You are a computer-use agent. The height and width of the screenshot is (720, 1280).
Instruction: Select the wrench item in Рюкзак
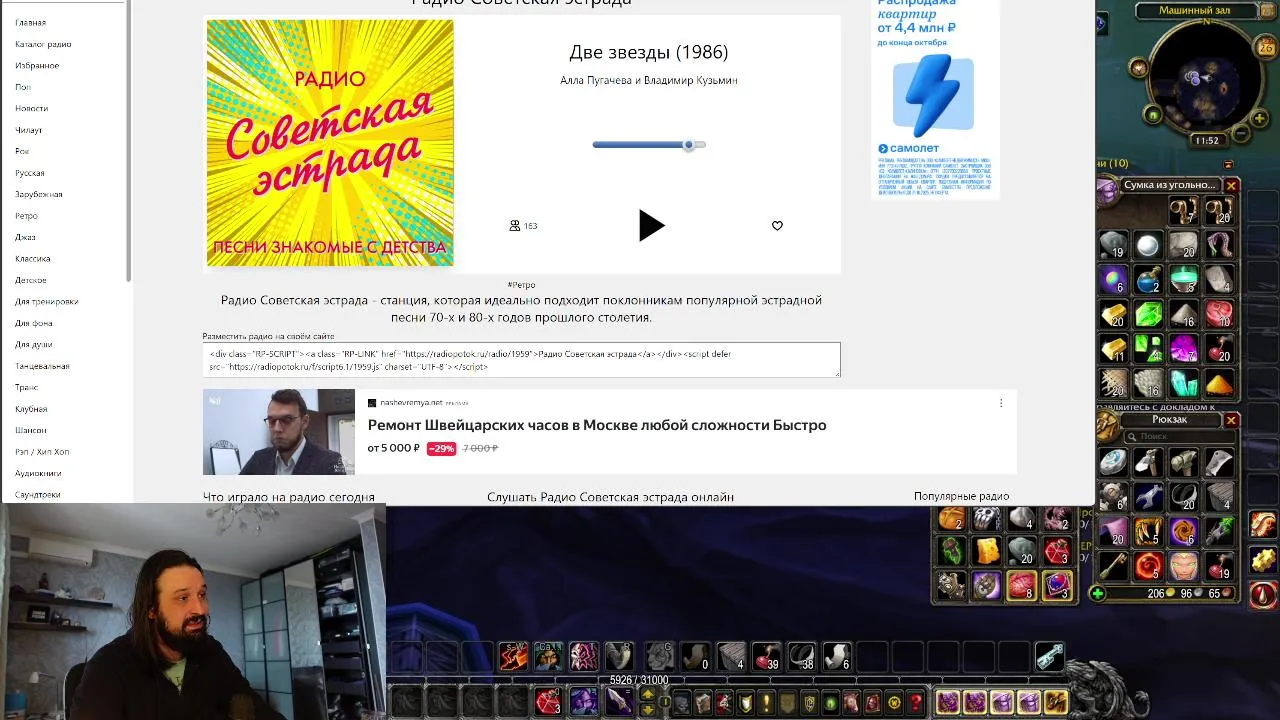pos(1149,496)
